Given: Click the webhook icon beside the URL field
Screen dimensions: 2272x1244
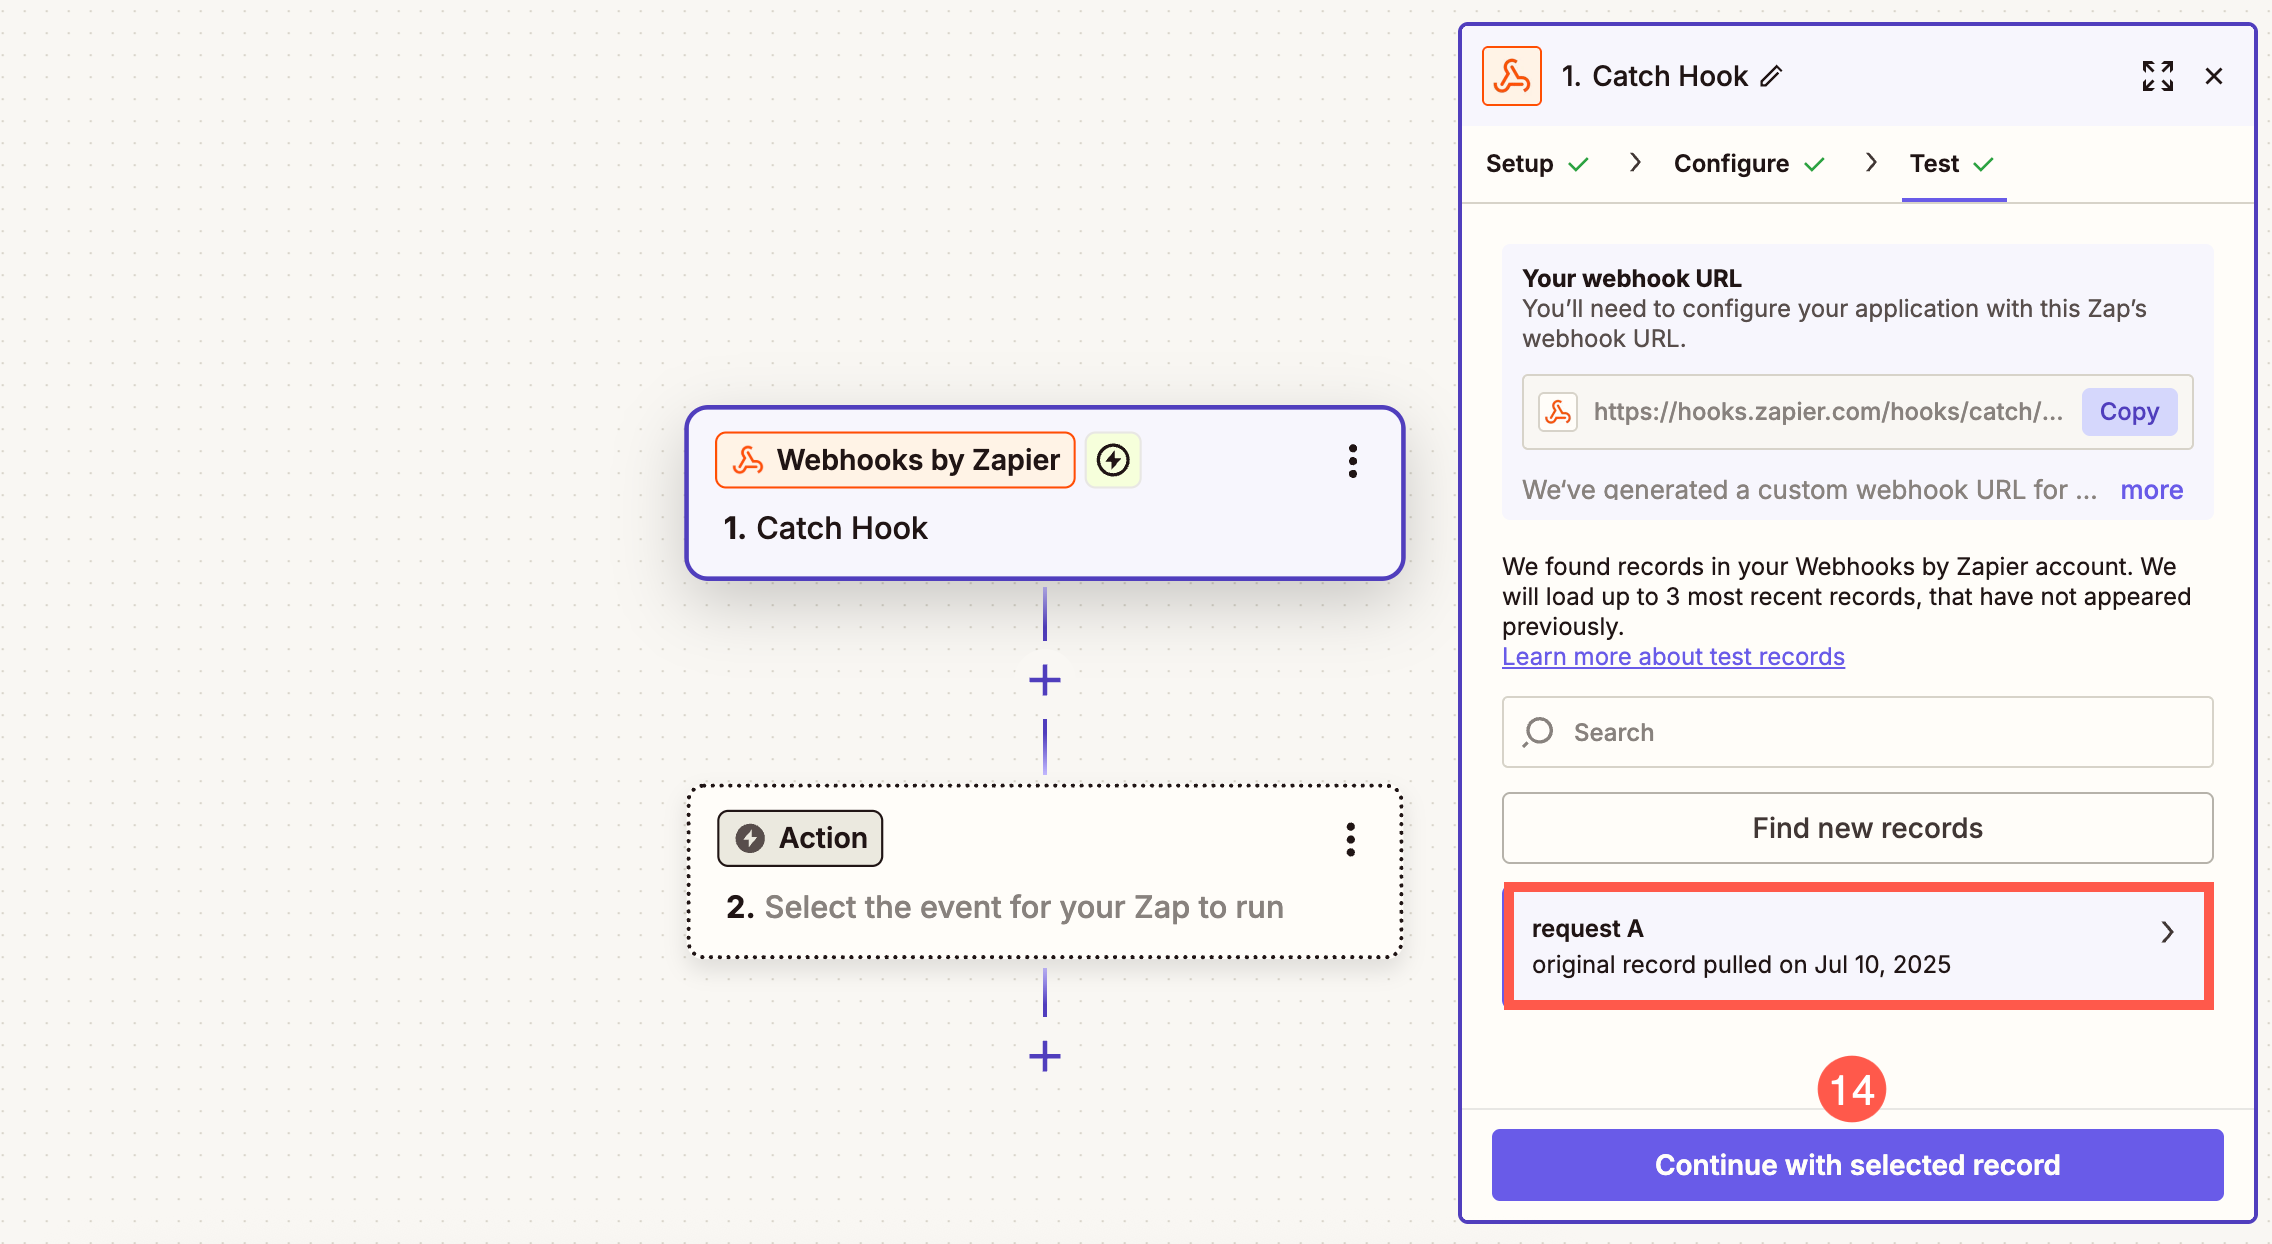Looking at the screenshot, I should [x=1558, y=412].
